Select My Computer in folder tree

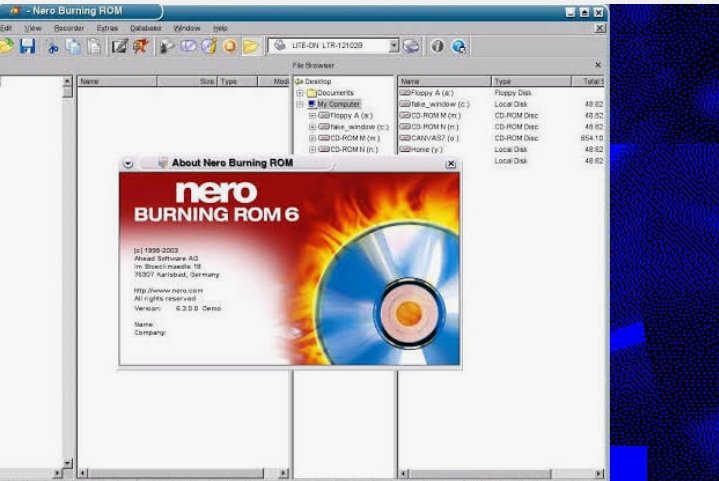[338, 104]
